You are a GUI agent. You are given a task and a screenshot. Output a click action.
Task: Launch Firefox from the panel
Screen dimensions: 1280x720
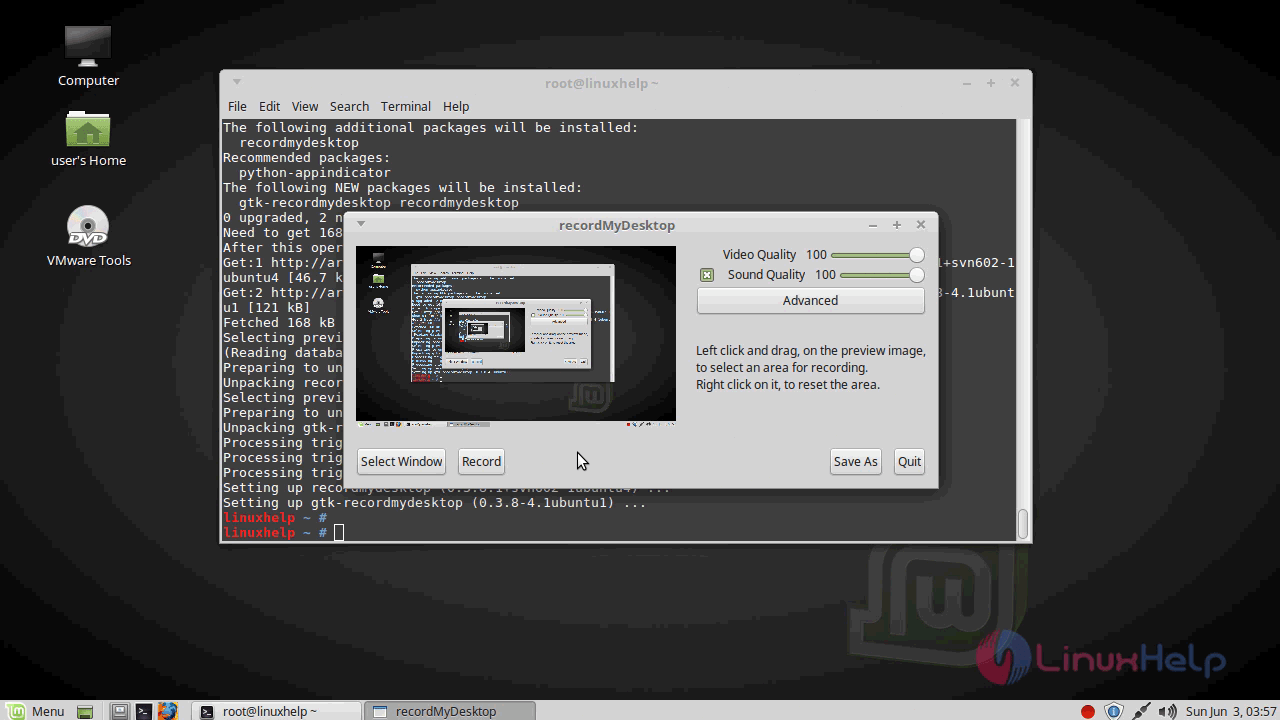click(167, 712)
